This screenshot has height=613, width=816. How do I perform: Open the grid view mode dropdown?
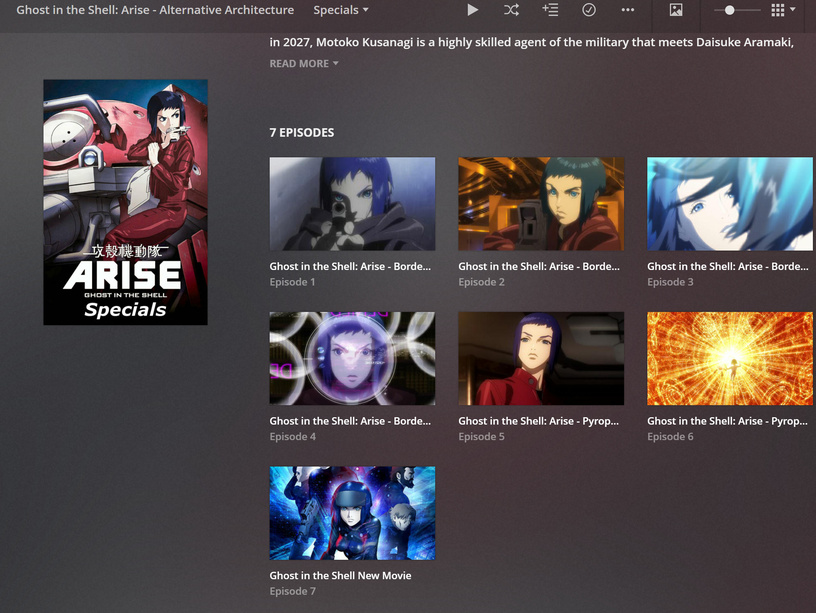click(783, 10)
